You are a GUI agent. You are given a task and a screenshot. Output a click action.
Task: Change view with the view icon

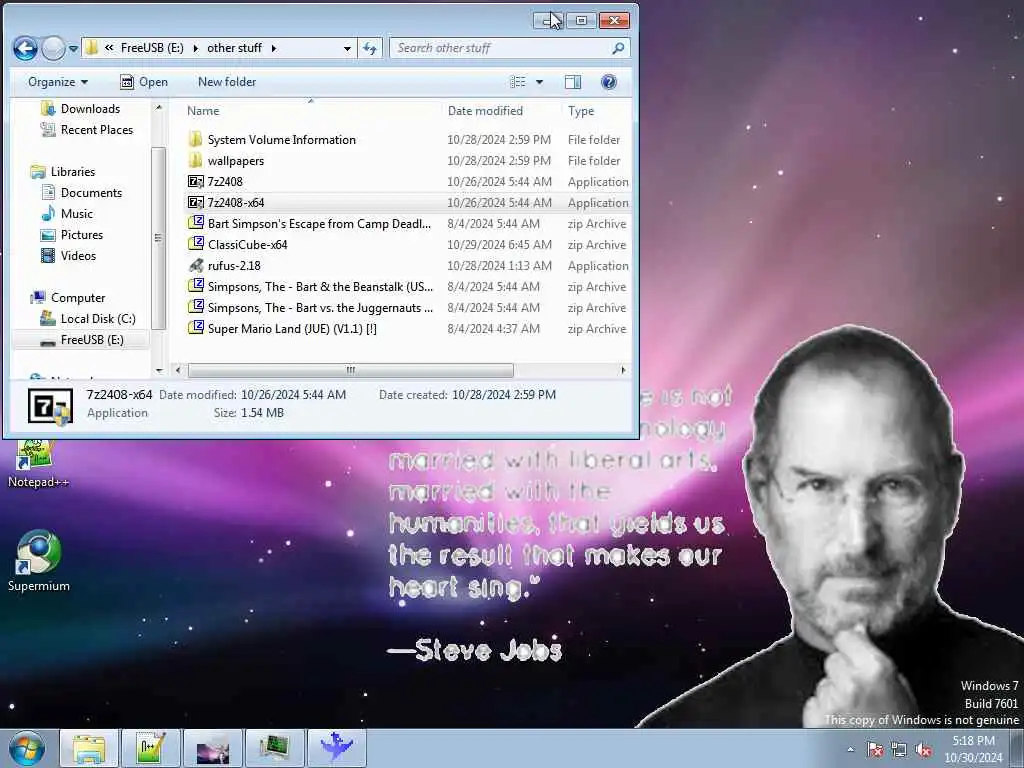[517, 82]
